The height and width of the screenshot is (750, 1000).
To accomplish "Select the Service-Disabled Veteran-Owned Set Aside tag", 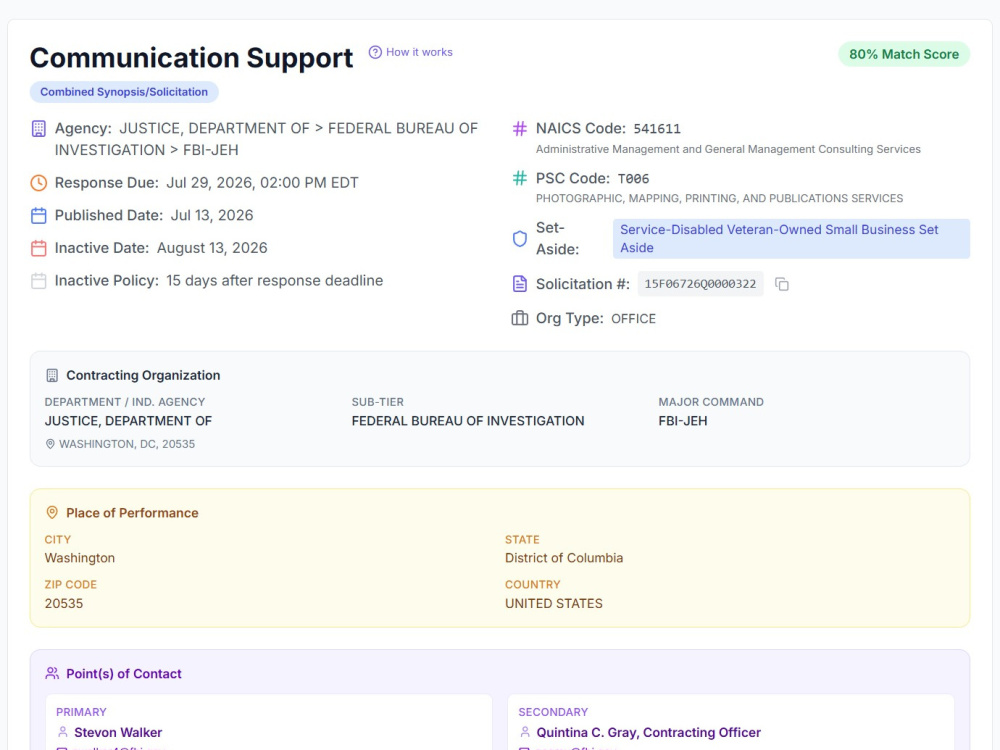I will pyautogui.click(x=791, y=239).
